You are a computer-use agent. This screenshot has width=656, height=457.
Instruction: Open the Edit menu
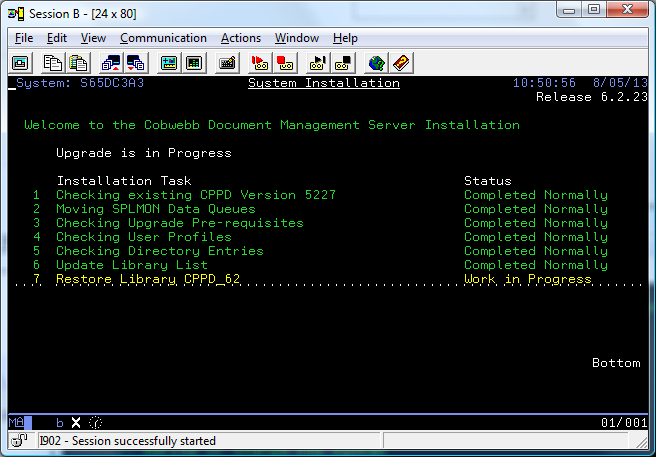coord(56,38)
